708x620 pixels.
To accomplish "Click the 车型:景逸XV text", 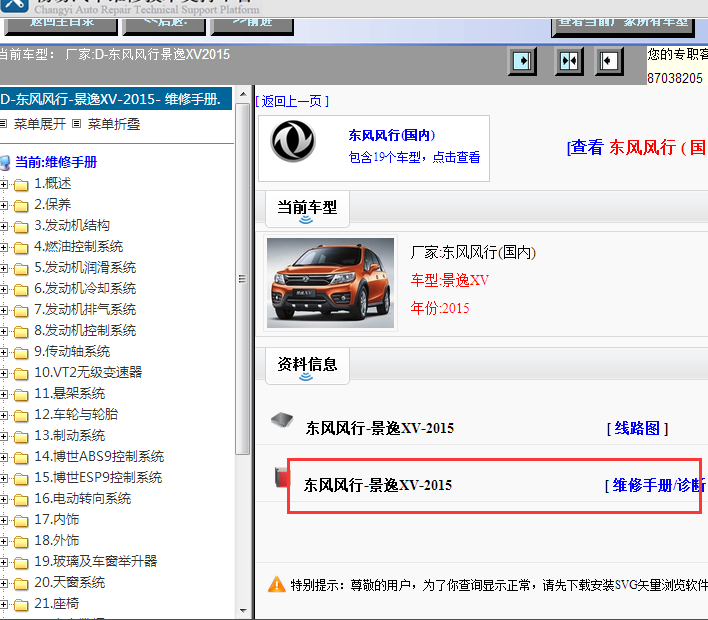I will point(450,280).
